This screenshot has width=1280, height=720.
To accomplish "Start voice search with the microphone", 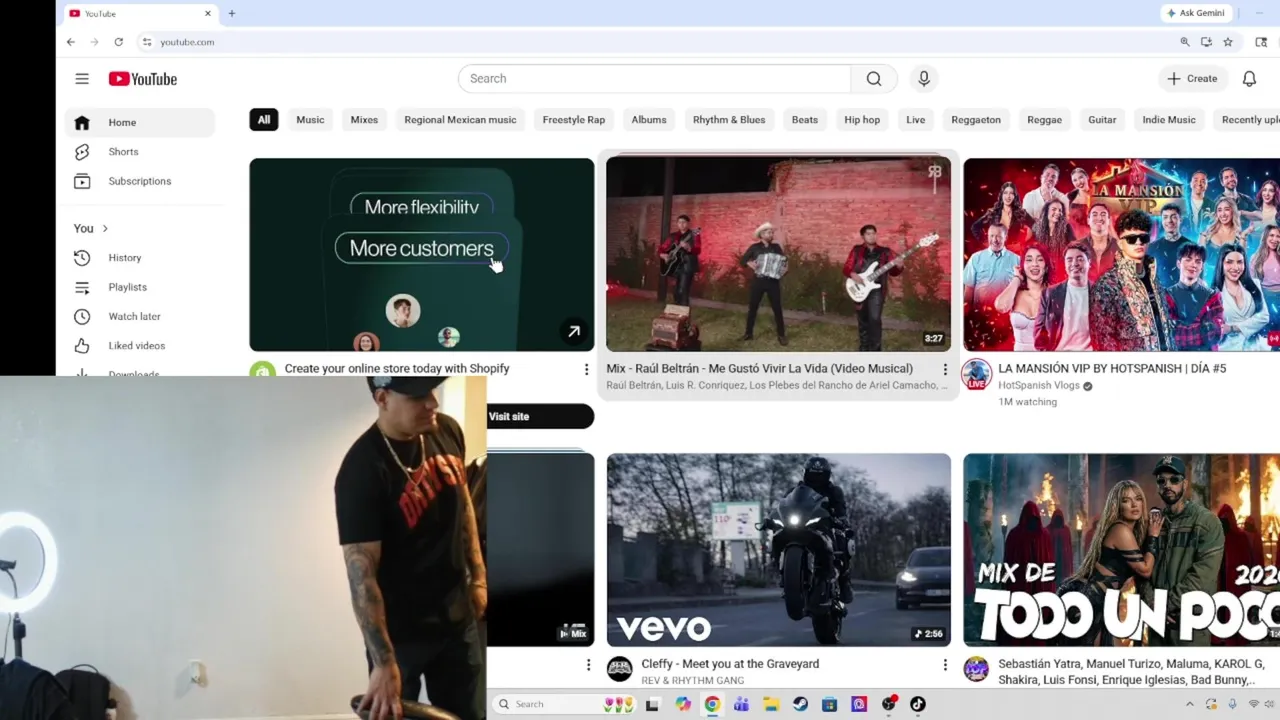I will [924, 79].
